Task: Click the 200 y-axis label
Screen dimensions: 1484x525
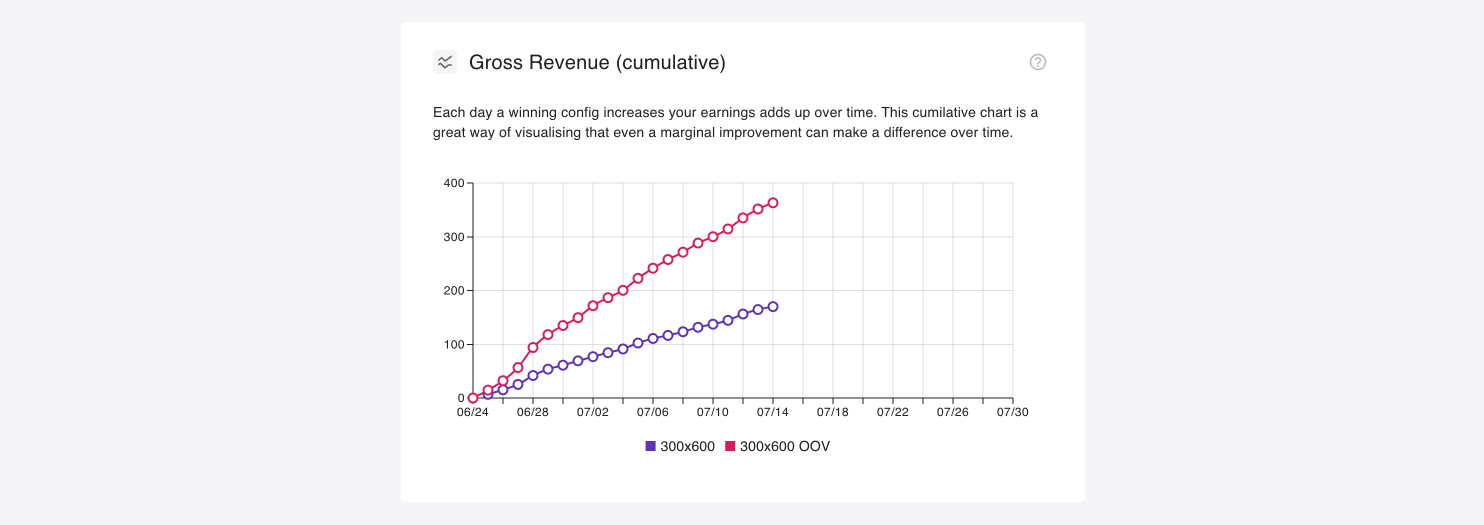Action: (x=453, y=291)
